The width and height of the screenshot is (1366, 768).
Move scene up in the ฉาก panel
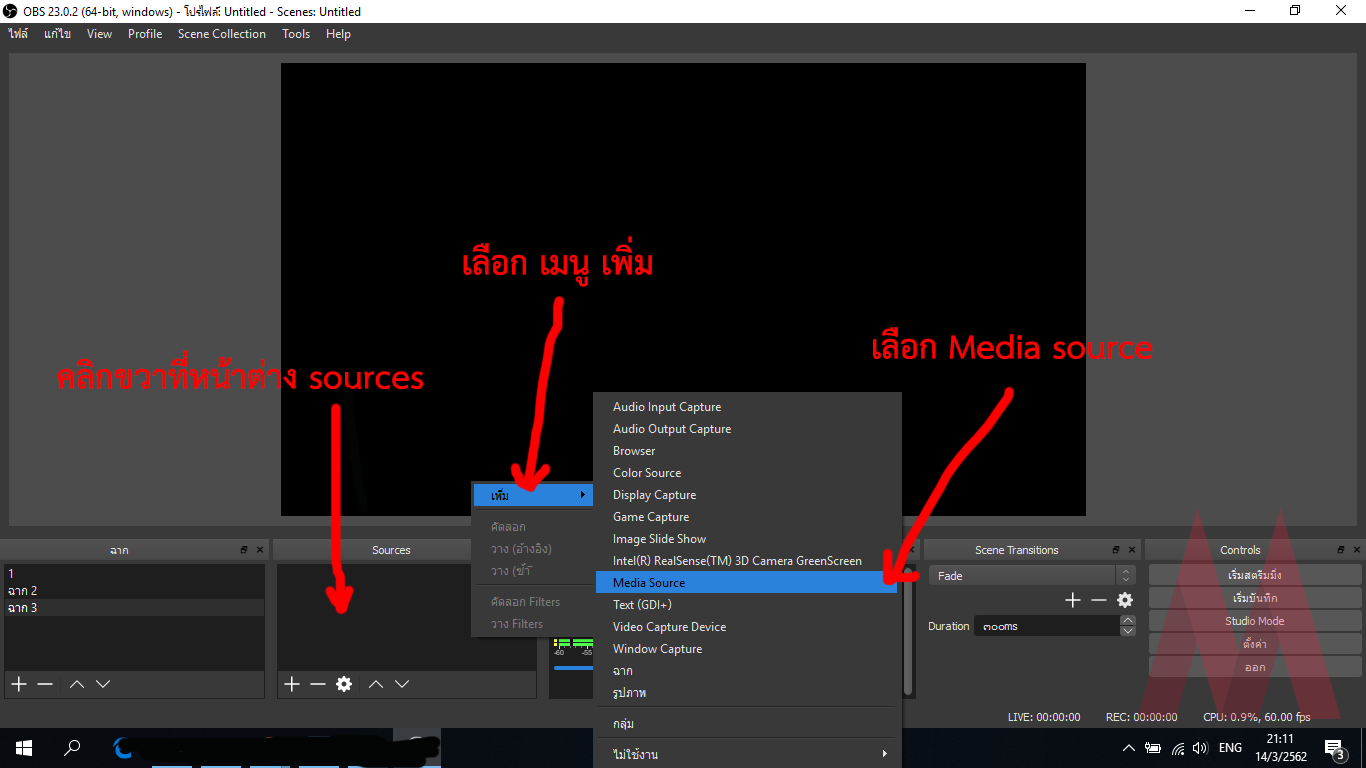click(x=77, y=684)
